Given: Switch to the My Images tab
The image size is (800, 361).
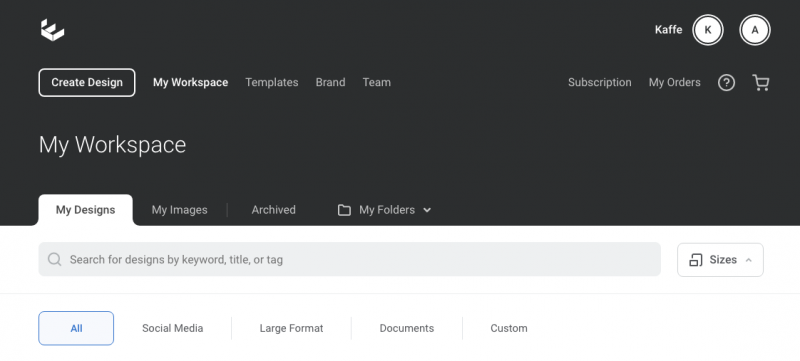Looking at the screenshot, I should (x=180, y=210).
